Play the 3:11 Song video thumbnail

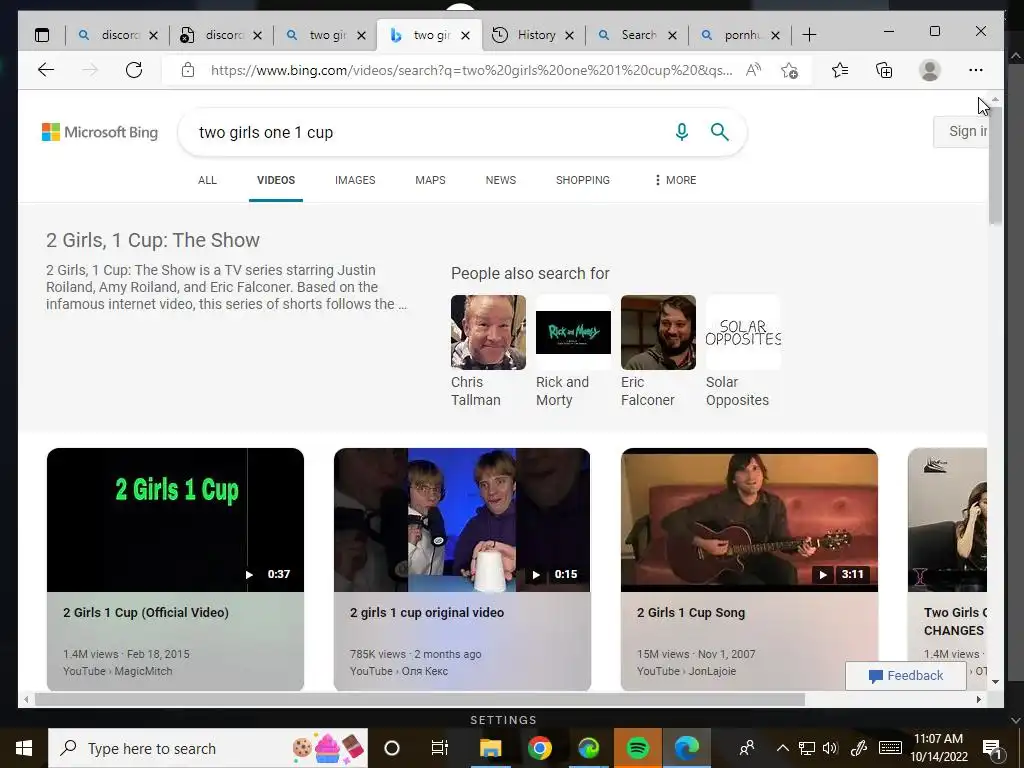pyautogui.click(x=749, y=520)
